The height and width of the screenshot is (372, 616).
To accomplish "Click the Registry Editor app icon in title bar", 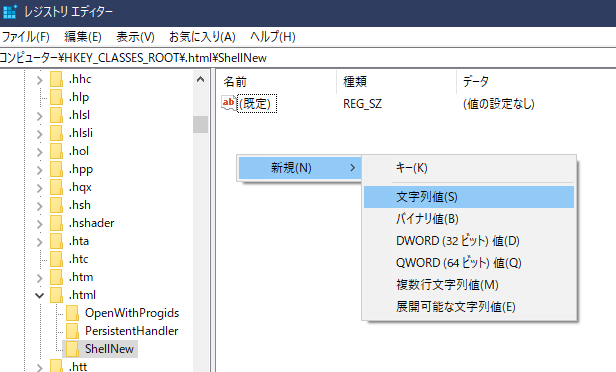I will (9, 11).
